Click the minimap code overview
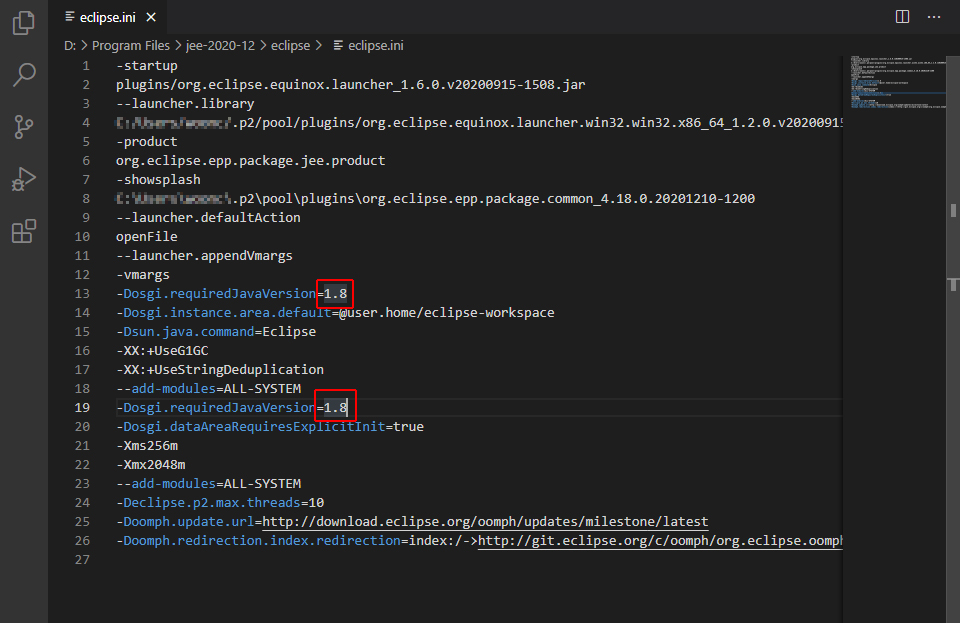960x623 pixels. 898,83
